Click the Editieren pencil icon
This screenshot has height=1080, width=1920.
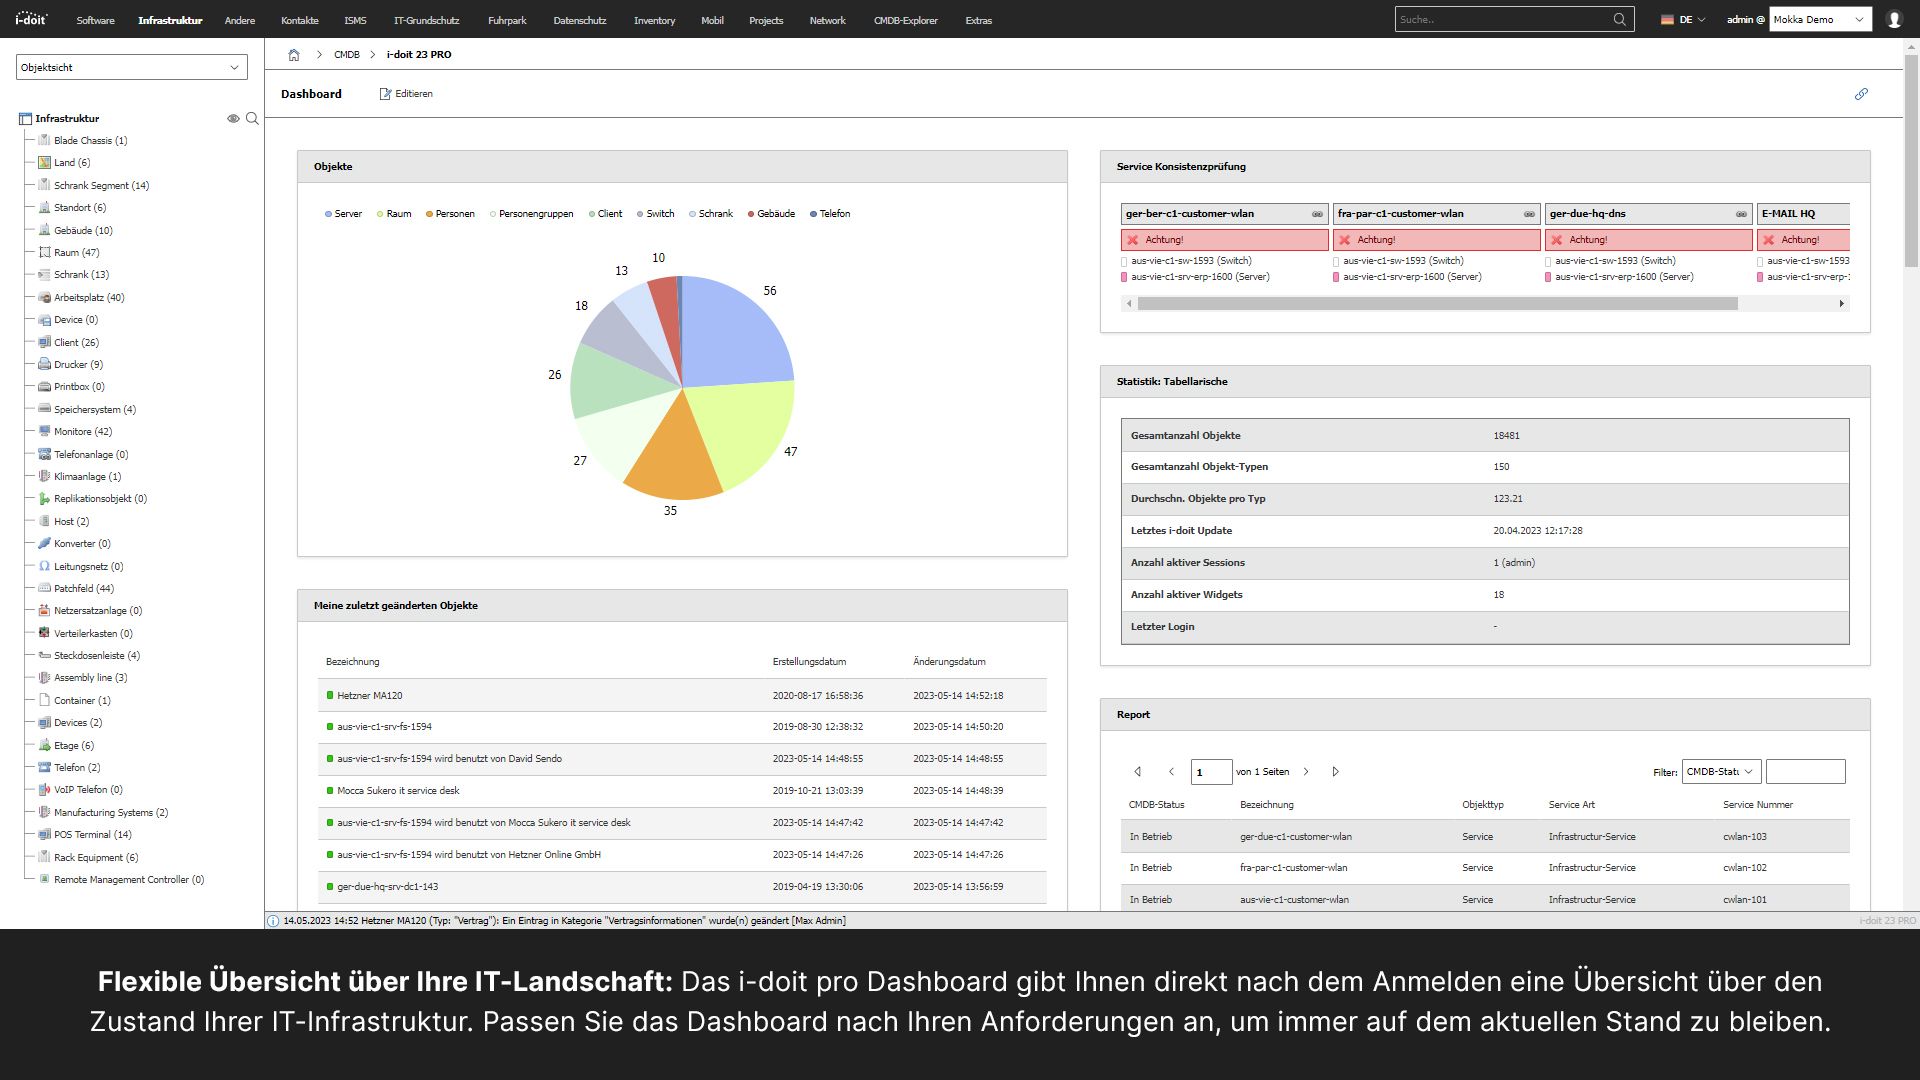pyautogui.click(x=385, y=94)
